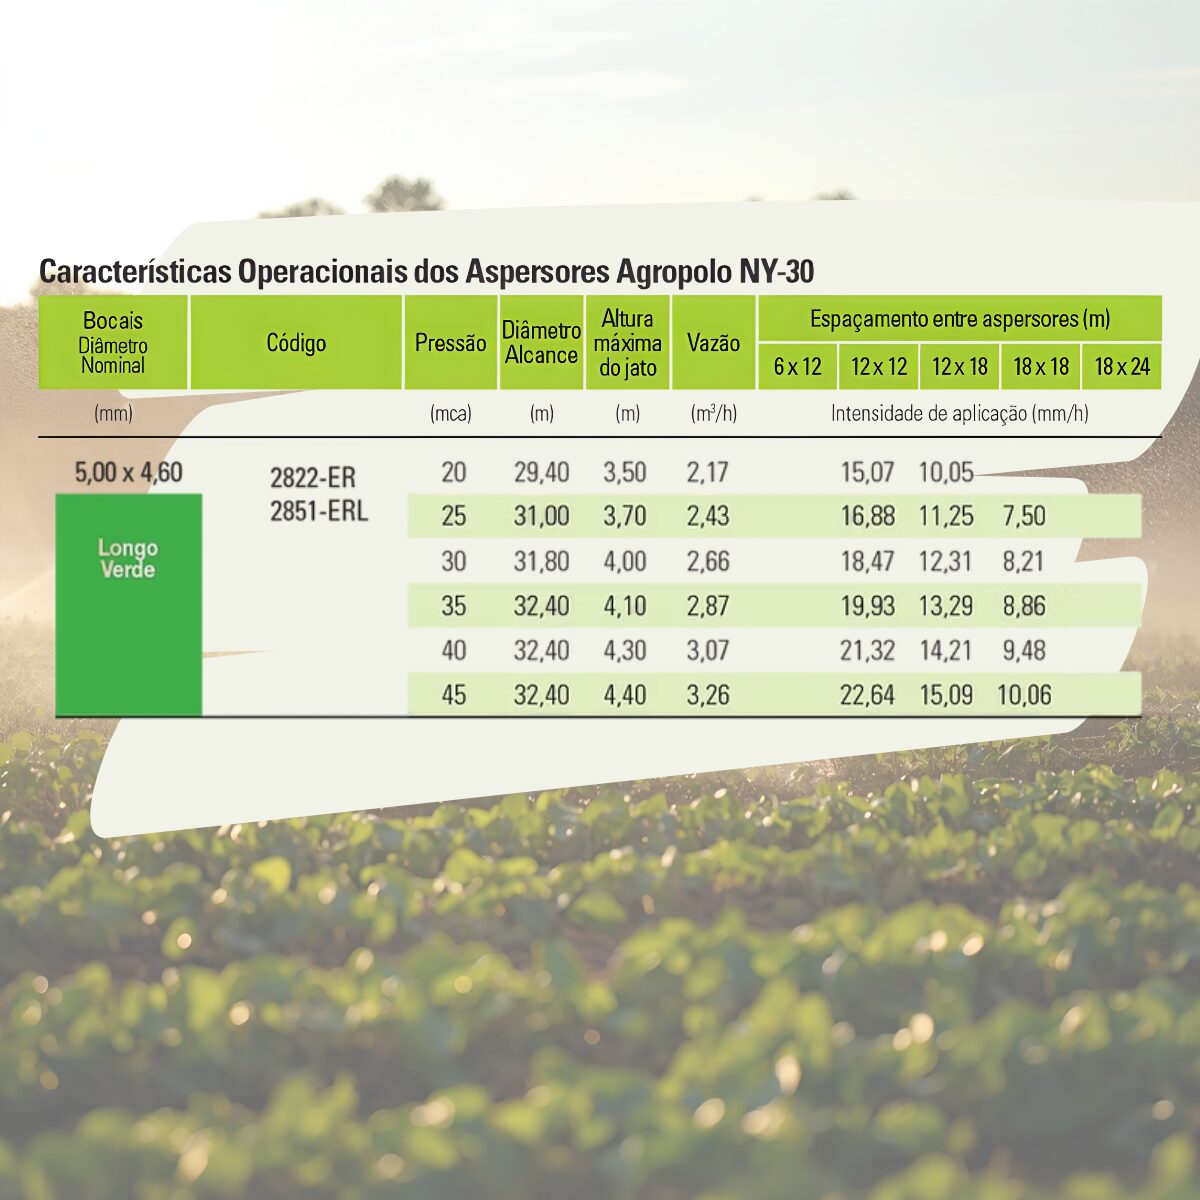The image size is (1200, 1200).
Task: Select the 18 x 24 spacing header
Action: pyautogui.click(x=1122, y=367)
